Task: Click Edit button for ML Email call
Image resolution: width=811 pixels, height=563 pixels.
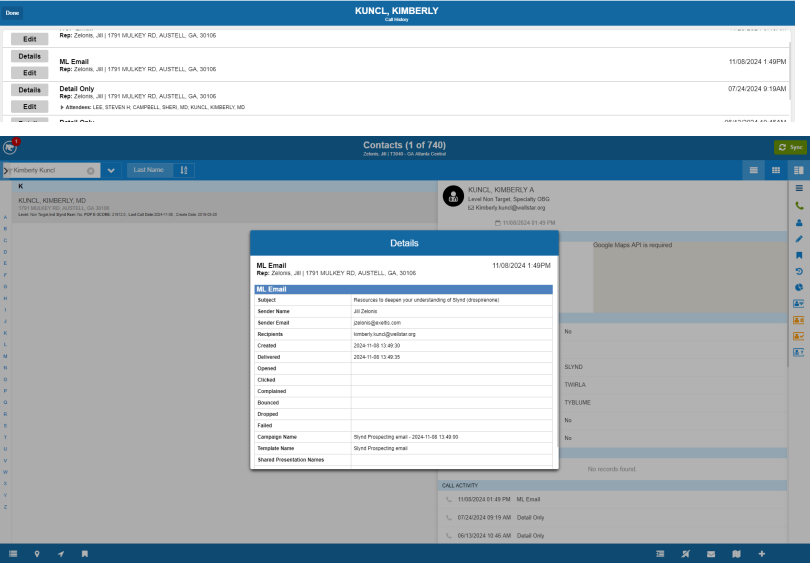Action: click(29, 73)
